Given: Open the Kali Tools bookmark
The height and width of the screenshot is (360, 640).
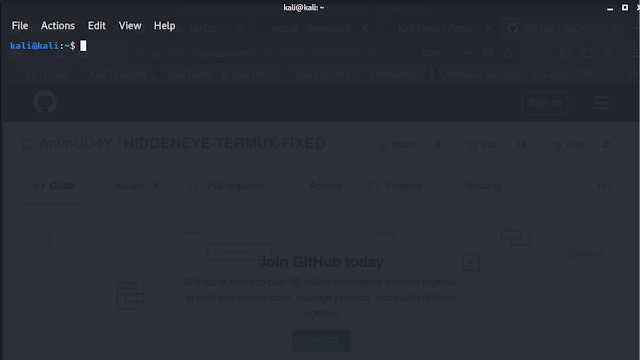Looking at the screenshot, I should (x=183, y=75).
